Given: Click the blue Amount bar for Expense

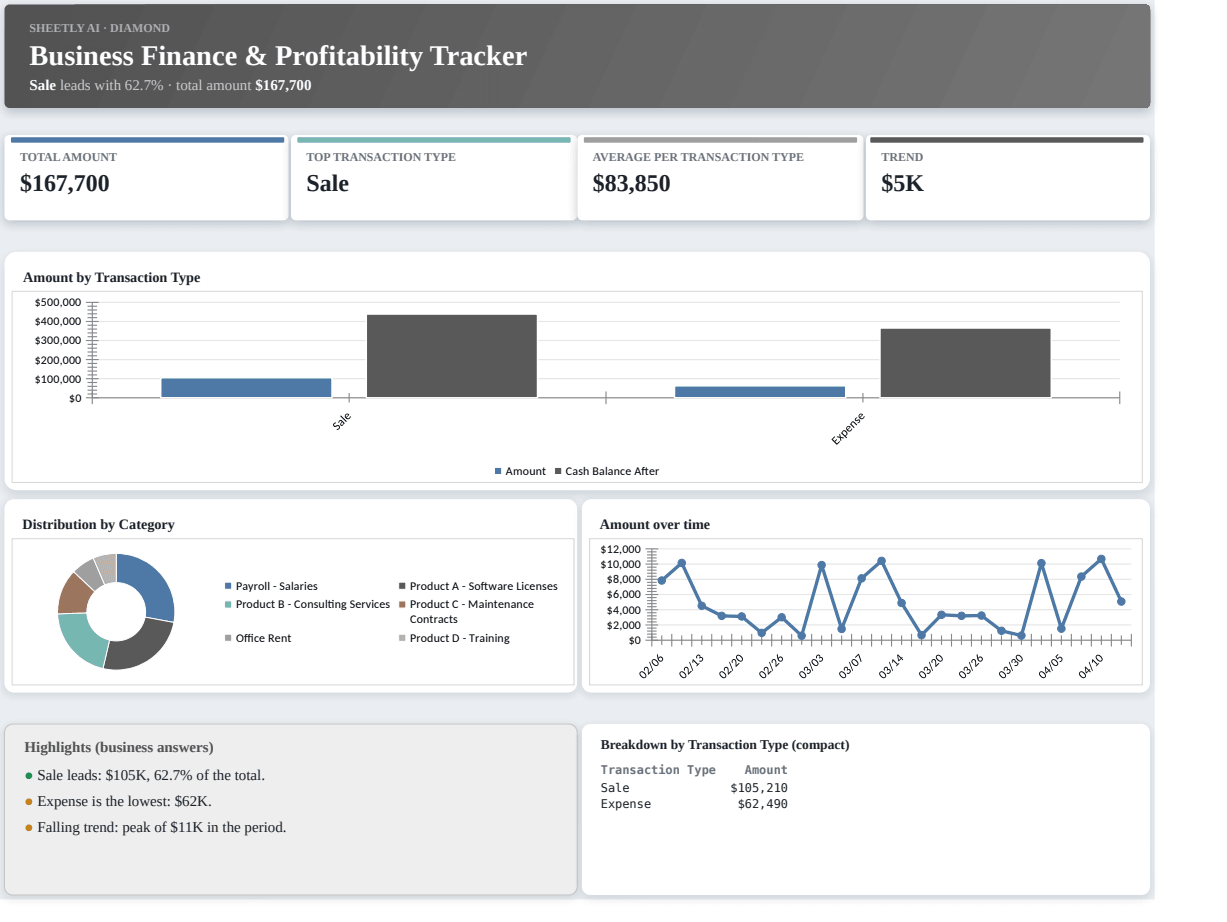Looking at the screenshot, I should 760,392.
